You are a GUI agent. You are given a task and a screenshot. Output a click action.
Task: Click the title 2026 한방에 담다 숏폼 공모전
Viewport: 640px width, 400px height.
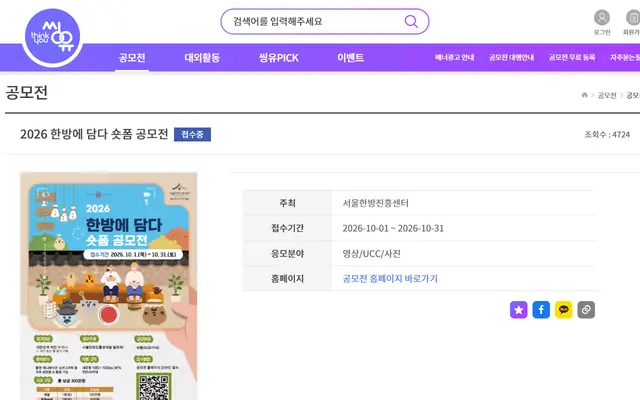point(94,134)
